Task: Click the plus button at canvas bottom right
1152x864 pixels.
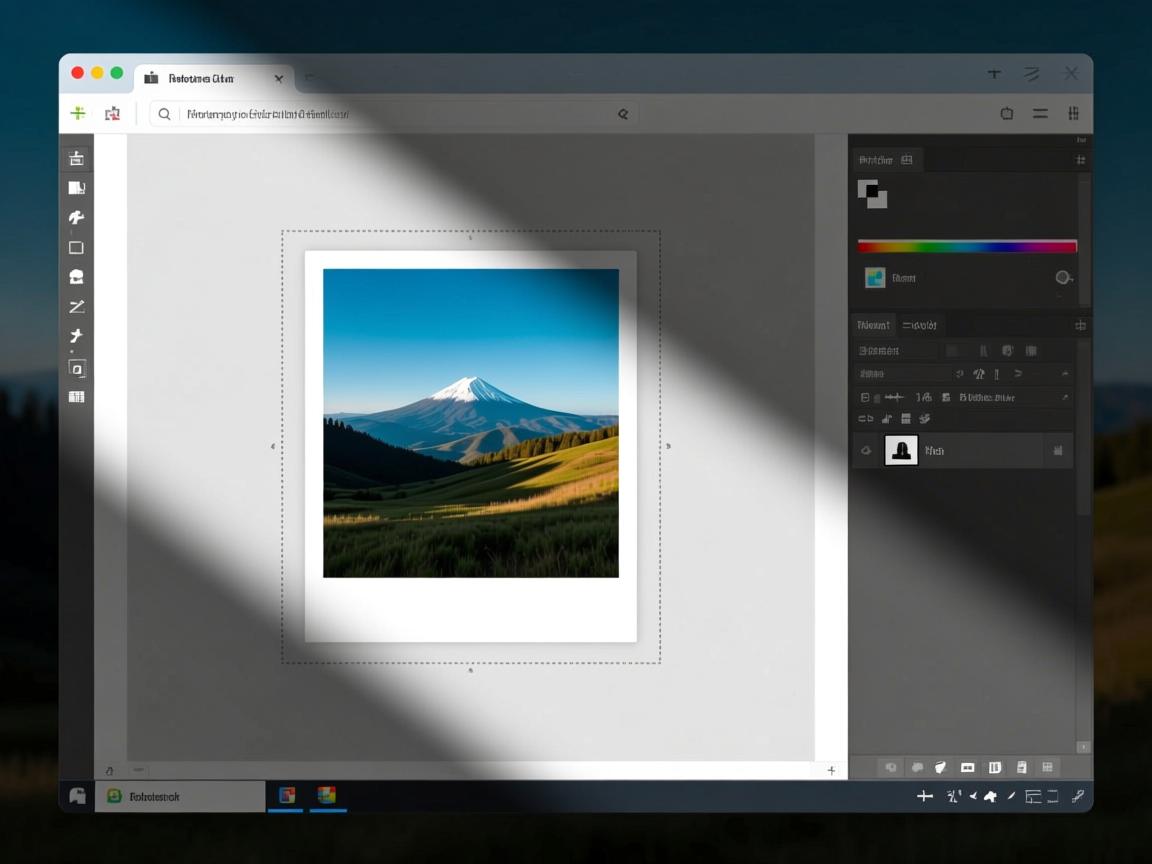Action: [x=831, y=770]
